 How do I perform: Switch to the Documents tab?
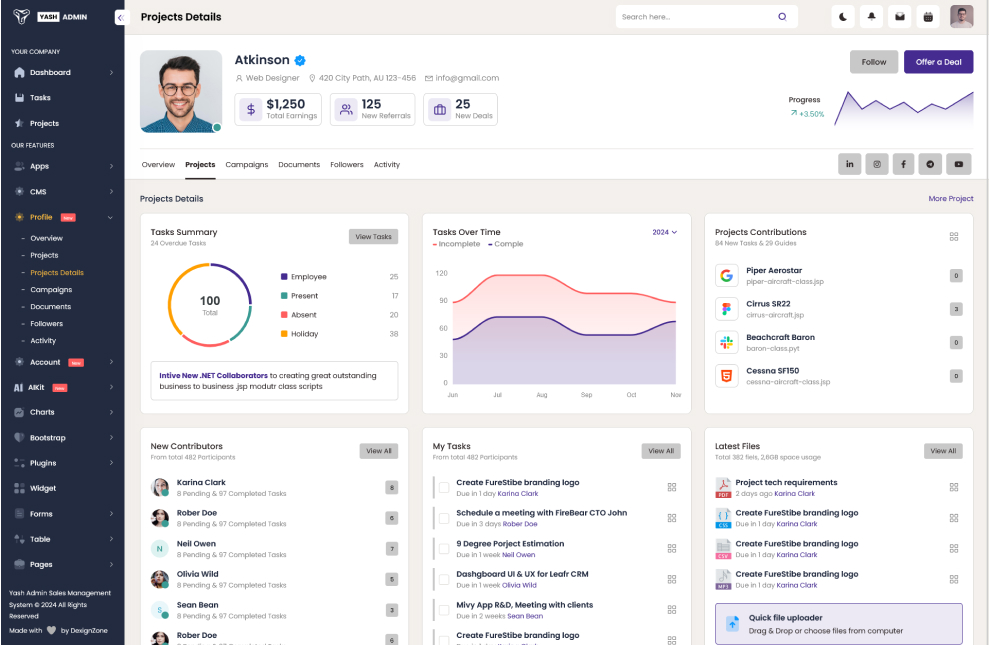click(299, 165)
